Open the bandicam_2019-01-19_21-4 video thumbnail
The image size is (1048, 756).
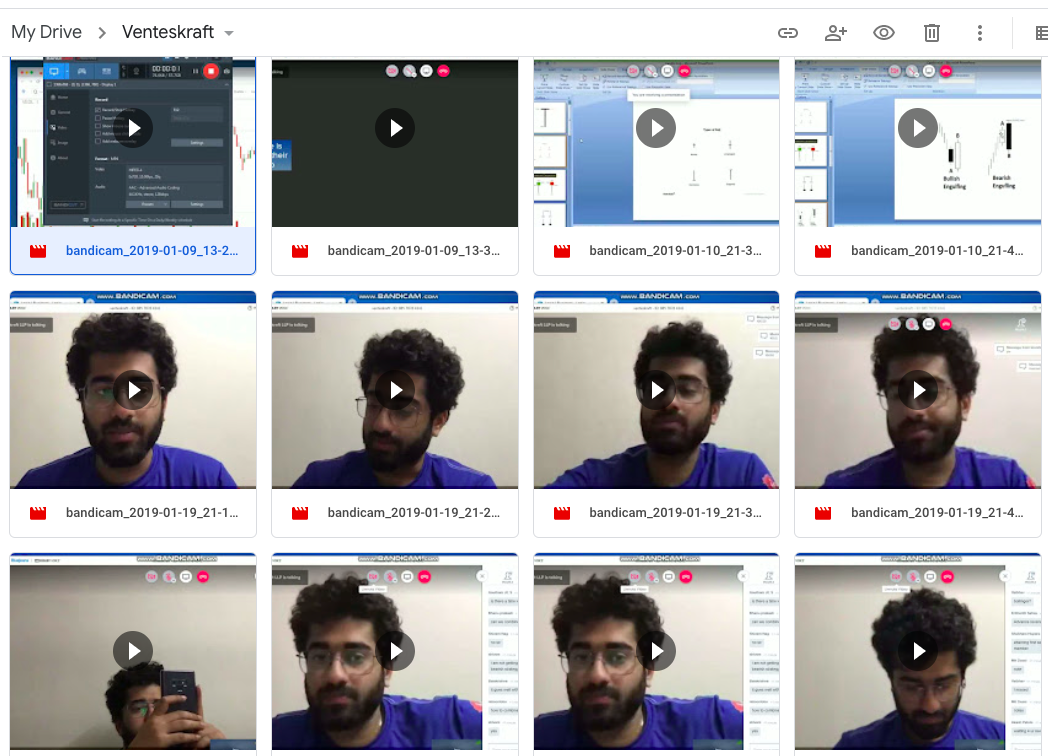(917, 390)
